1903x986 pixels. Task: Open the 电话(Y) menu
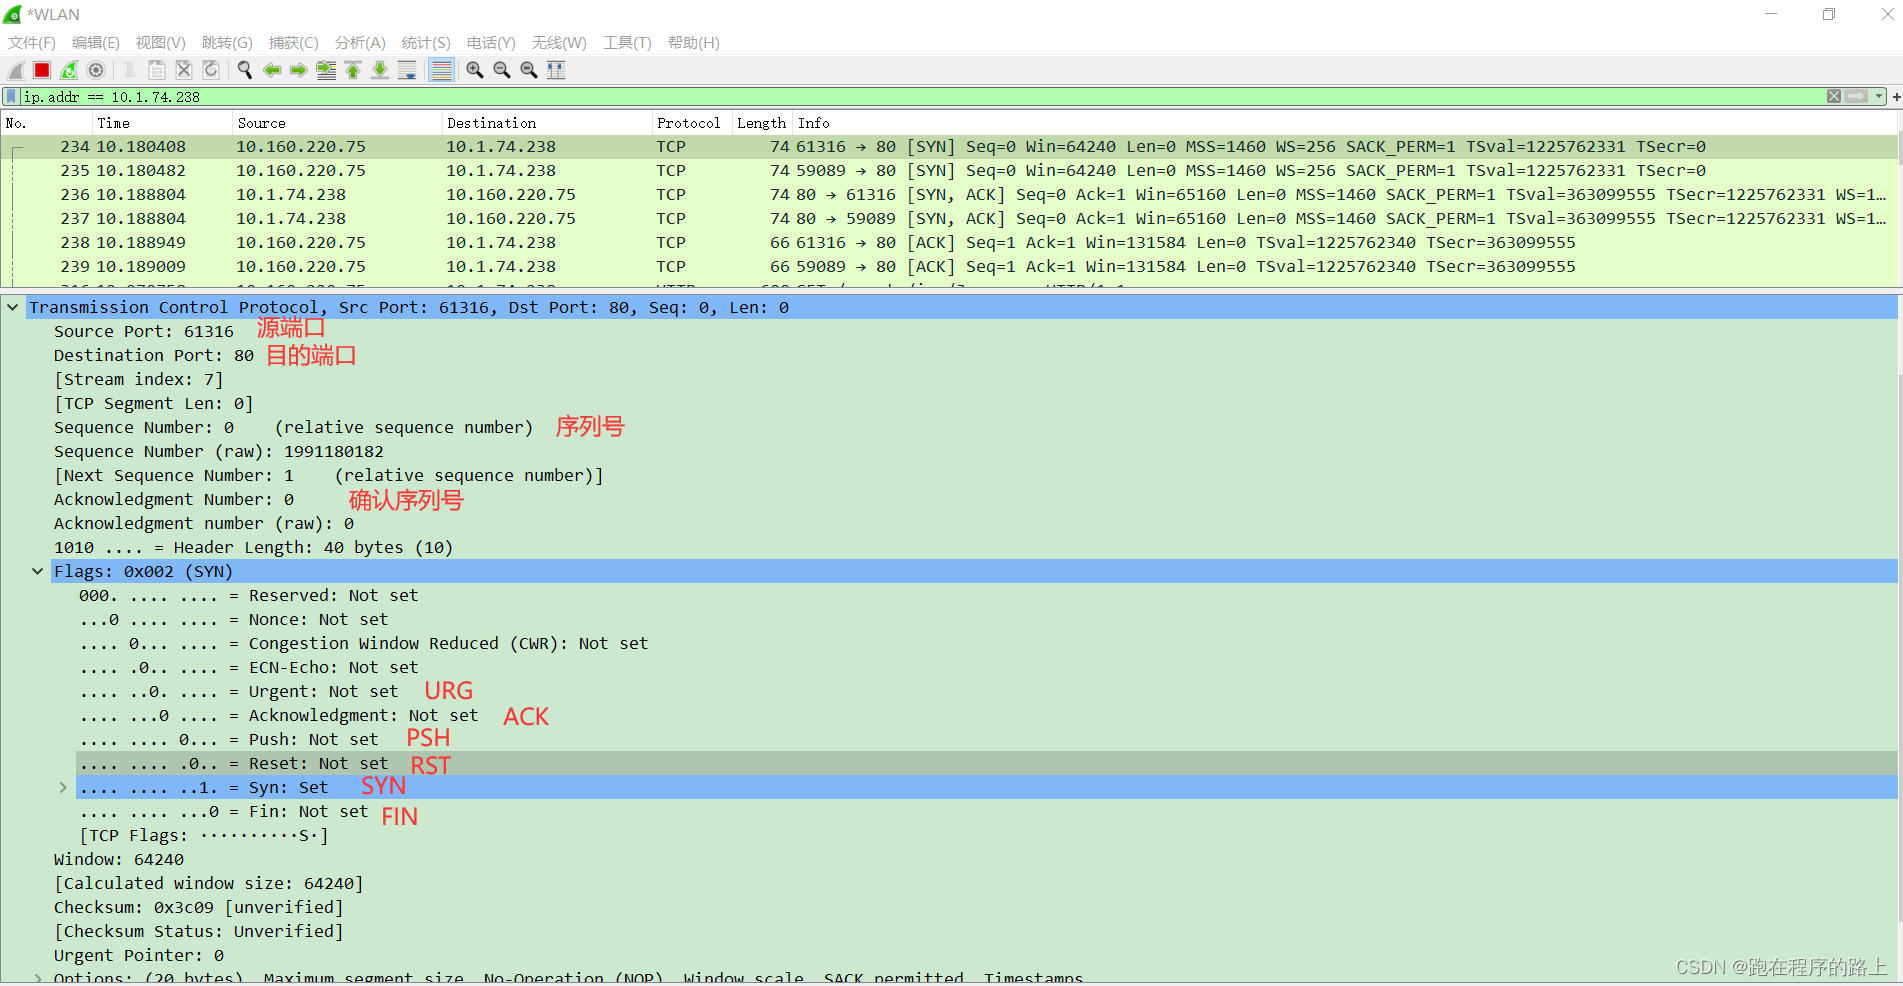tap(491, 43)
